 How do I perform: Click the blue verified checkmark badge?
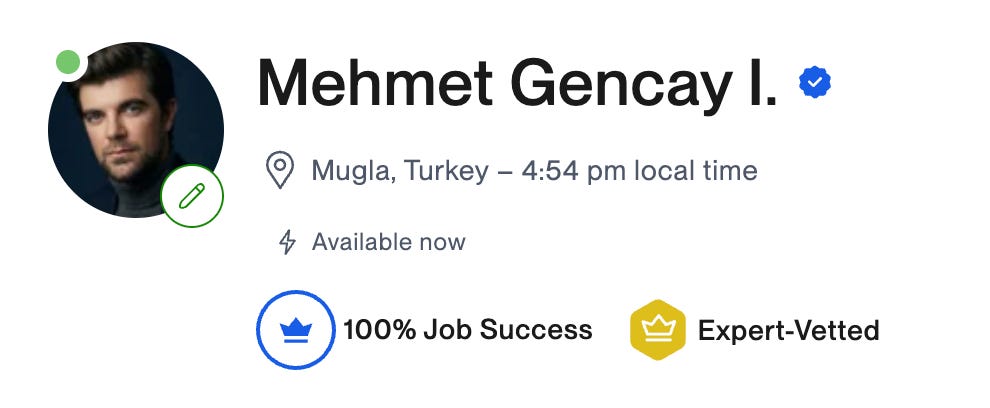814,83
